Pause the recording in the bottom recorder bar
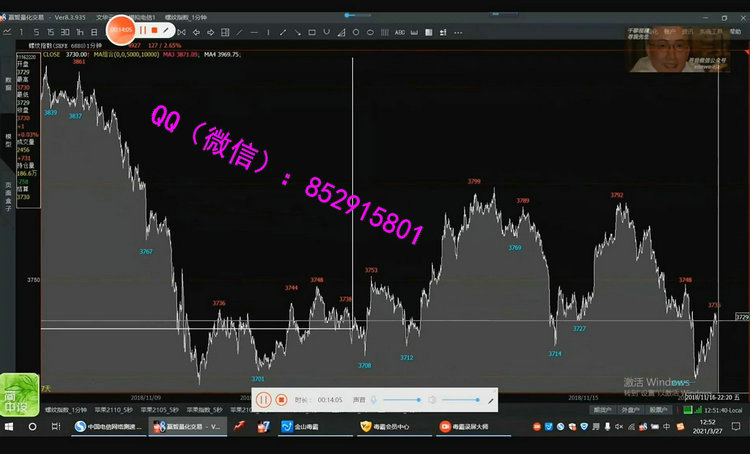The height and width of the screenshot is (454, 750). (264, 400)
